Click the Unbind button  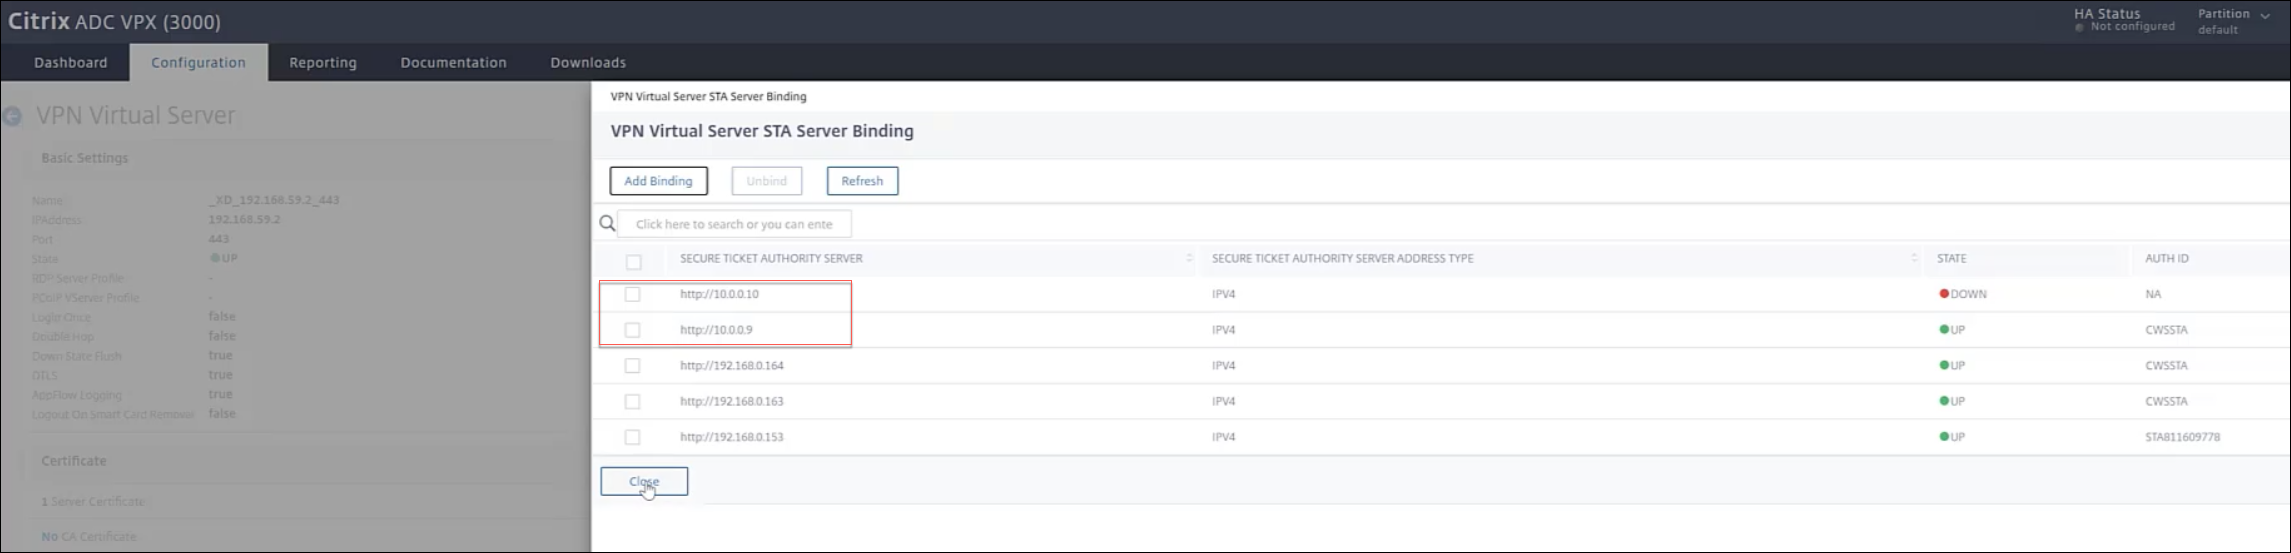(x=766, y=181)
